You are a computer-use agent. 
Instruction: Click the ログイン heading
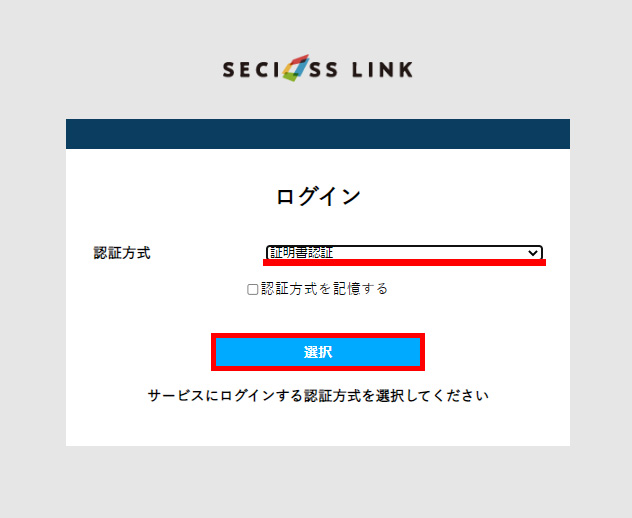[x=318, y=197]
